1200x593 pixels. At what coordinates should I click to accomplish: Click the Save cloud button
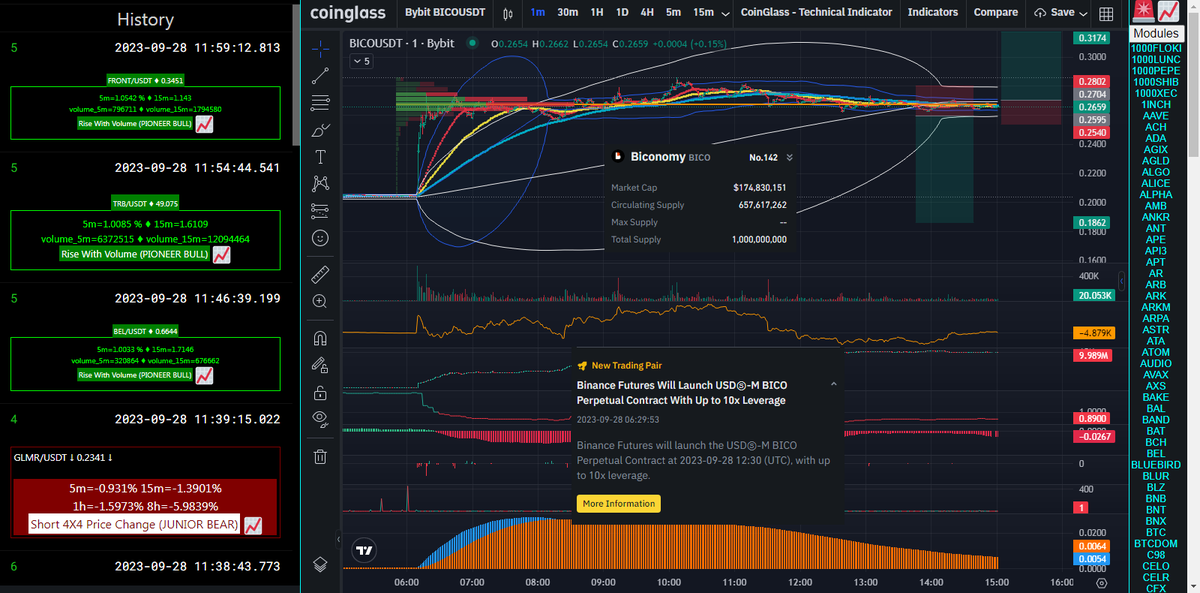1054,13
